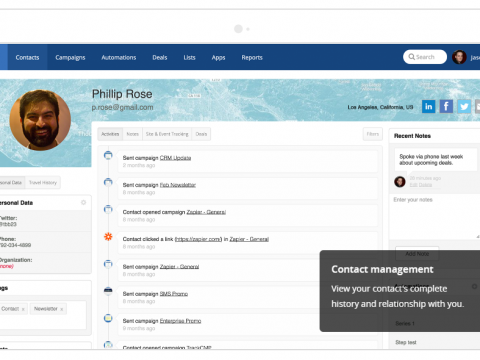Click the Step test automation entry
This screenshot has width=480, height=360.
click(406, 342)
